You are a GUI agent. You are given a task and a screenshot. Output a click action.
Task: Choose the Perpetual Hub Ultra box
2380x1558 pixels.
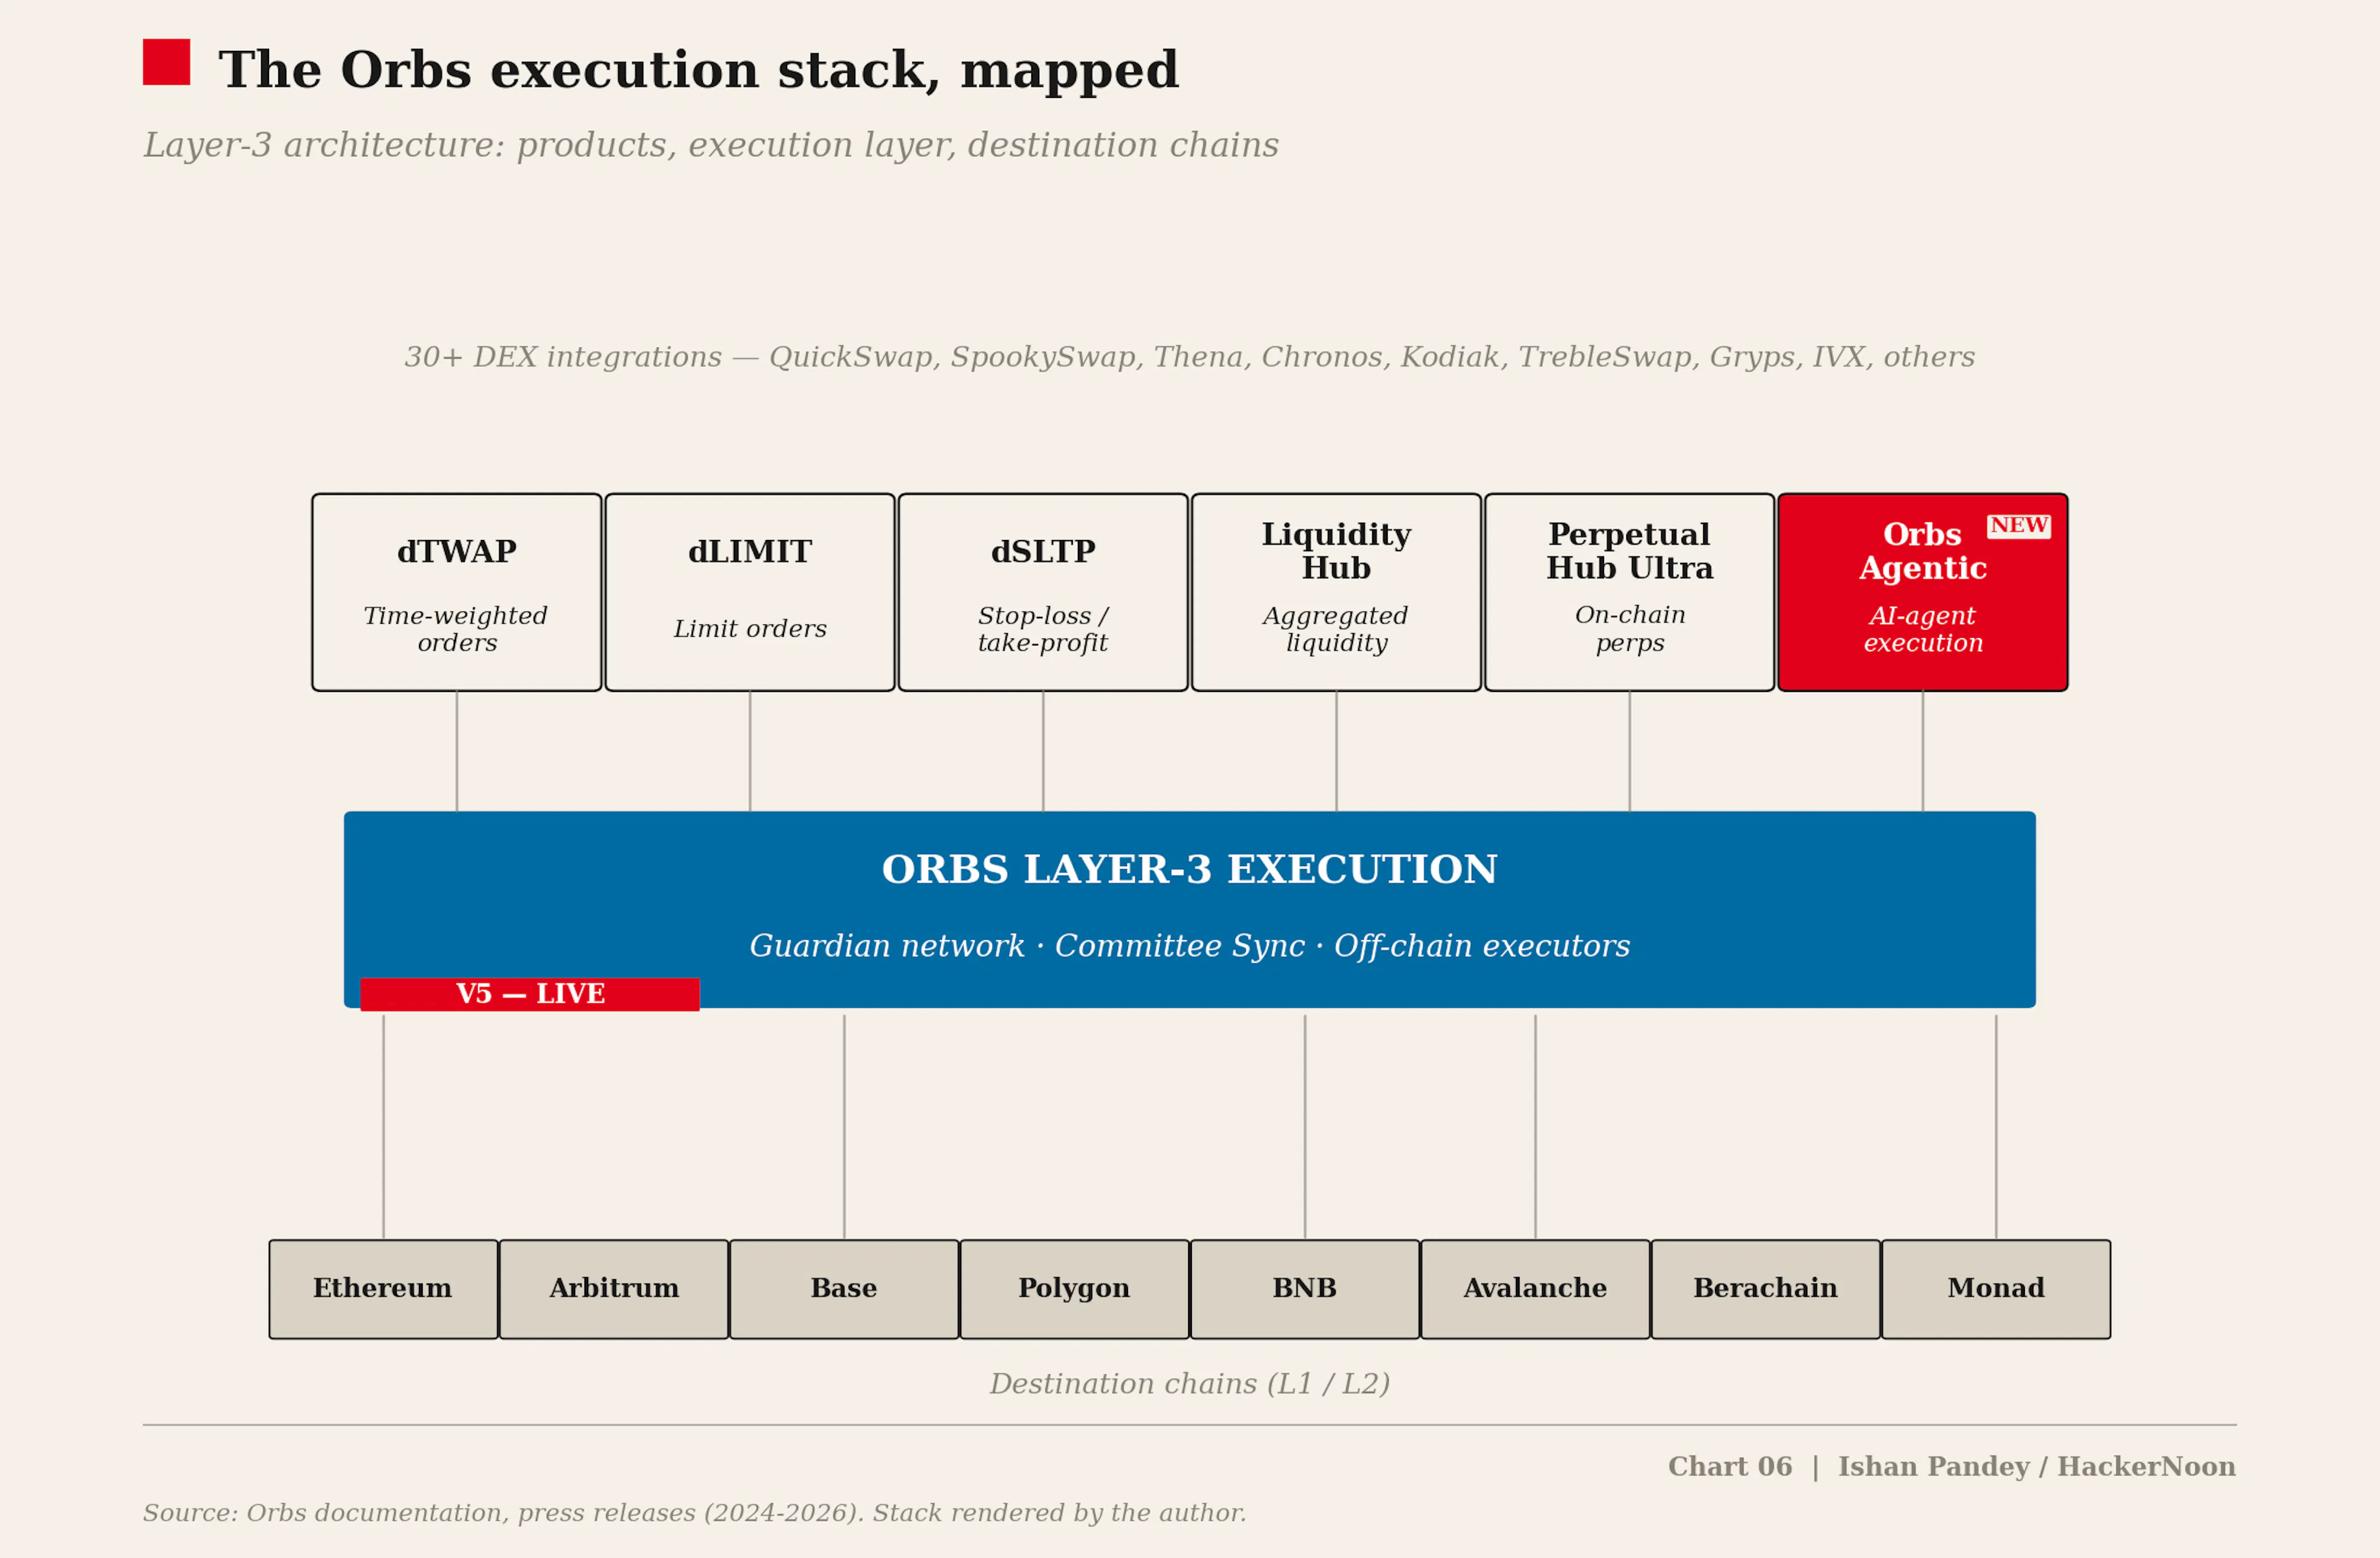coord(1629,592)
